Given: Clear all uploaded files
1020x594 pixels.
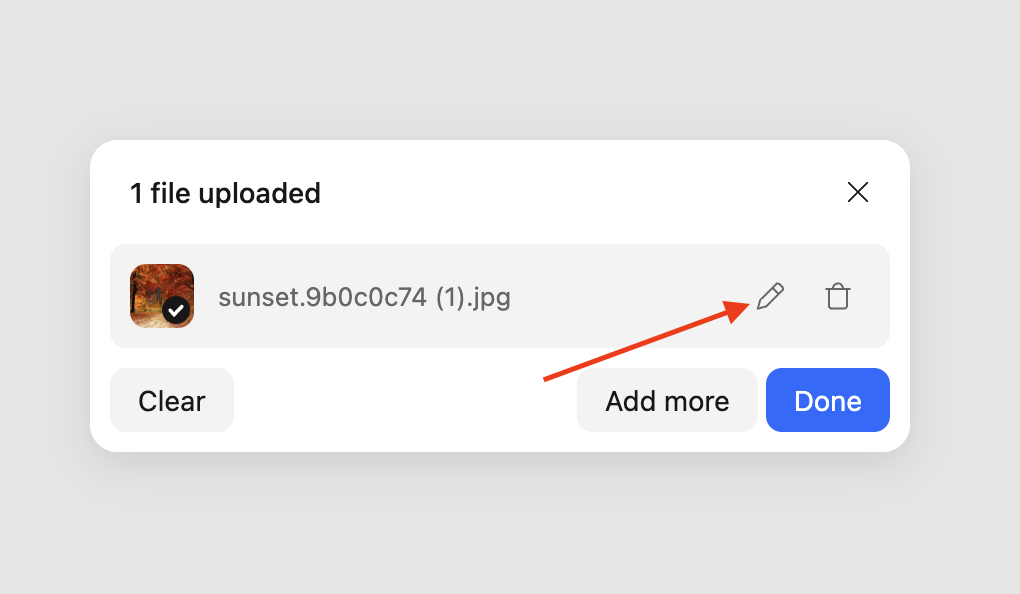Looking at the screenshot, I should pyautogui.click(x=172, y=401).
